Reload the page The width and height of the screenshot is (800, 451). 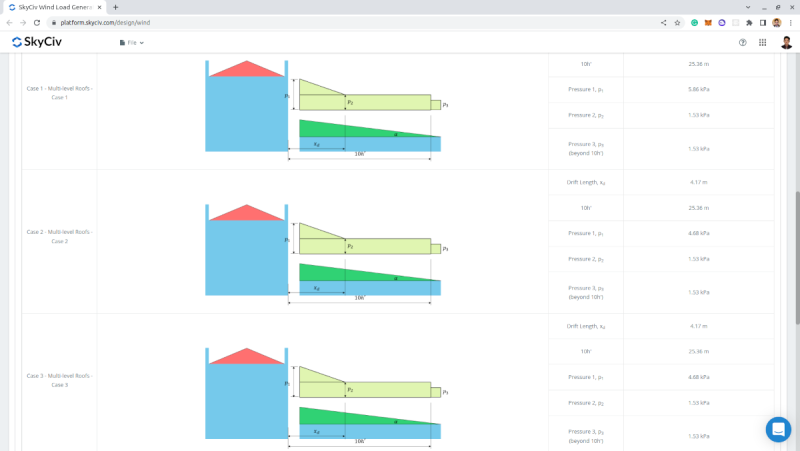coord(37,22)
